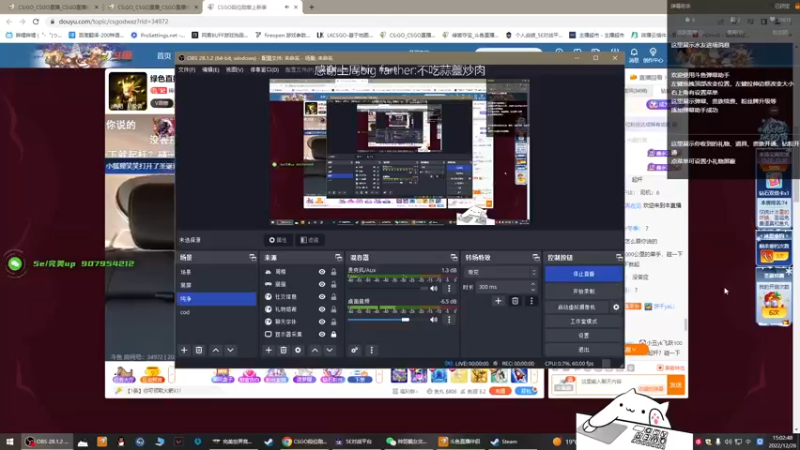Add a transition with the plus icon in 转场特效
The image size is (800, 450).
coord(498,302)
